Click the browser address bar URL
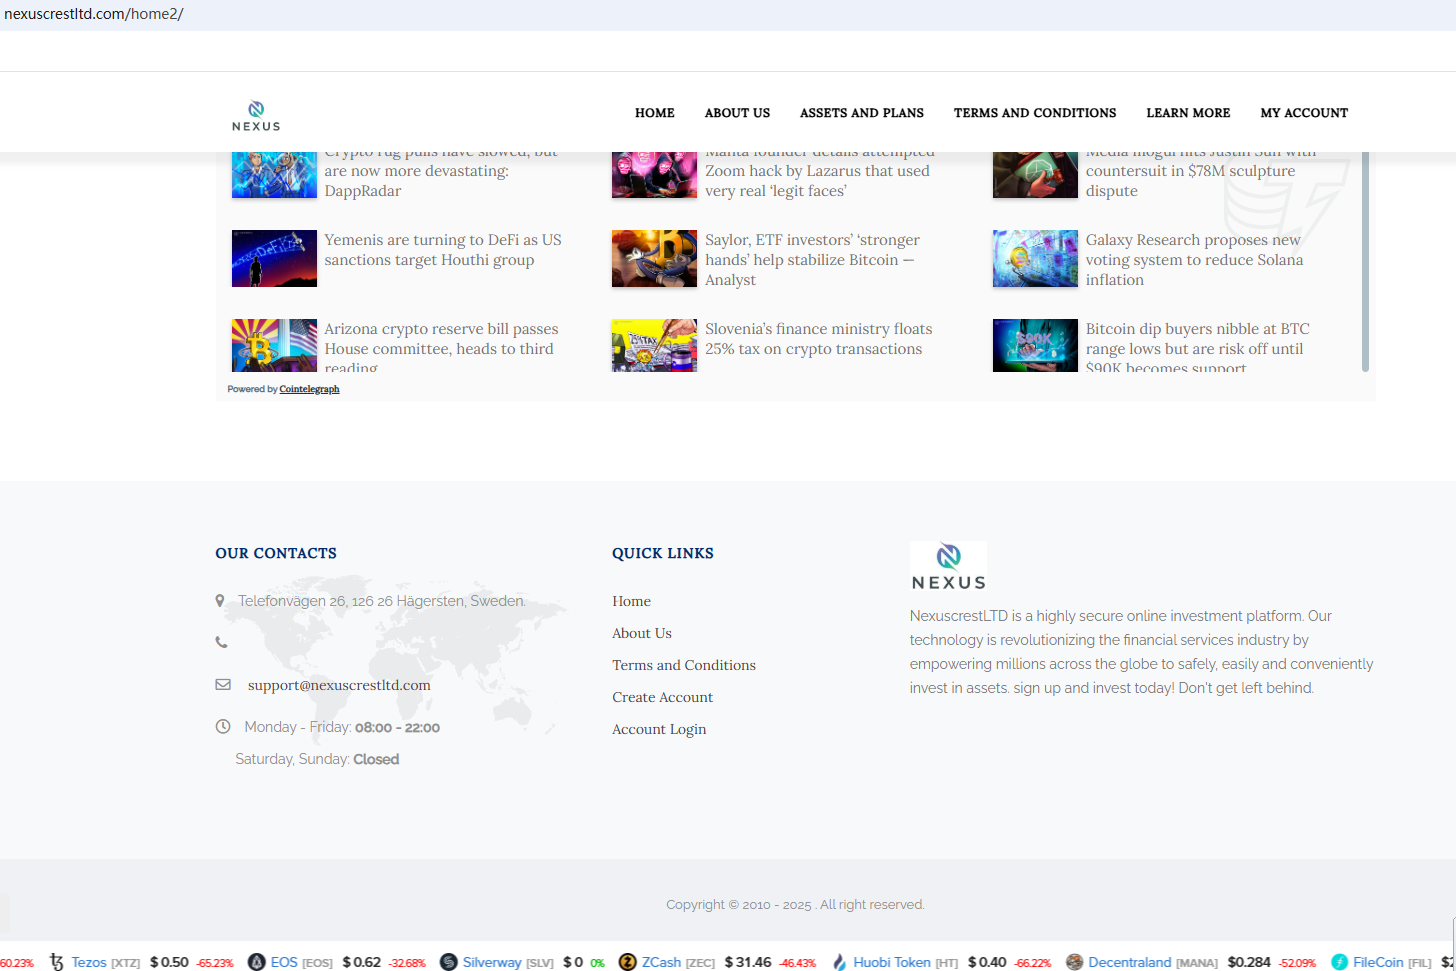The image size is (1456, 971). [x=94, y=14]
